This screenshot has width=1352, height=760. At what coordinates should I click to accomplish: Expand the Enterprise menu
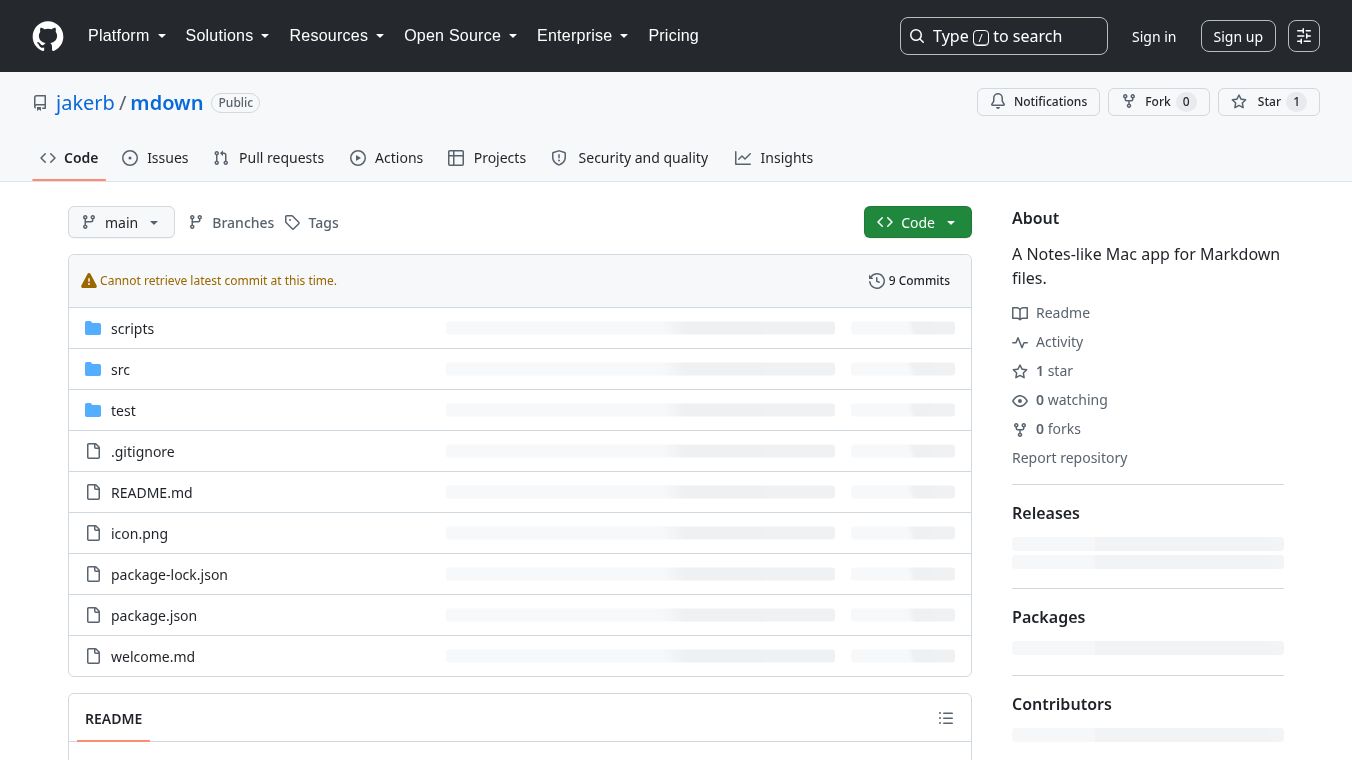[x=583, y=36]
